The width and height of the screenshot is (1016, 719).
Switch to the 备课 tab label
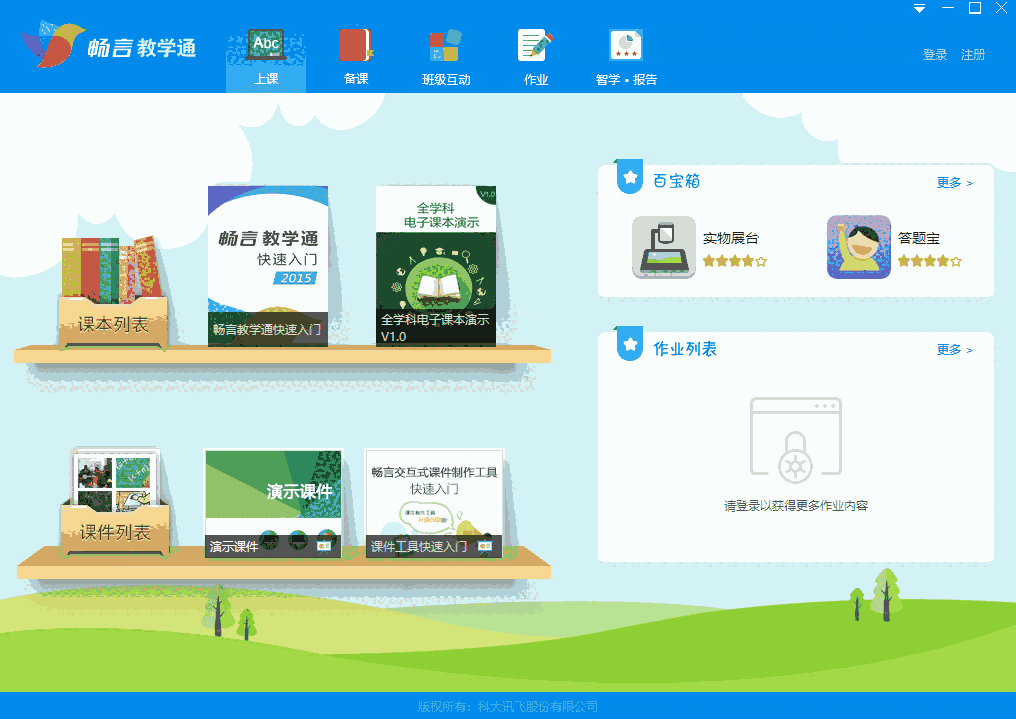[x=356, y=79]
